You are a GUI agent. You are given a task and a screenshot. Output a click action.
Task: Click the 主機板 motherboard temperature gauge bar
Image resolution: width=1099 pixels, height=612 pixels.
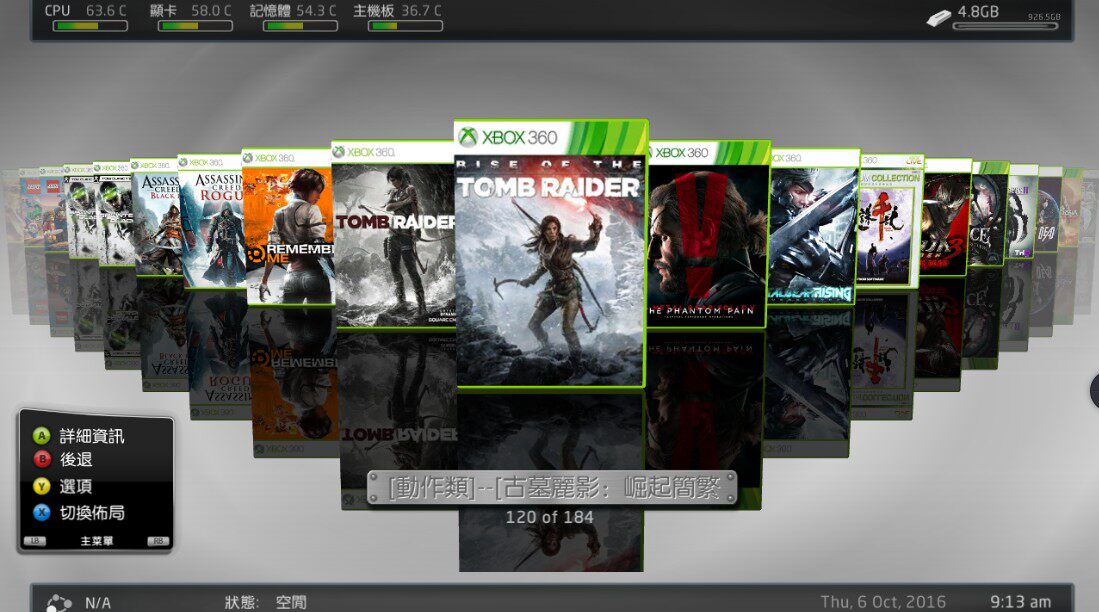click(x=405, y=26)
